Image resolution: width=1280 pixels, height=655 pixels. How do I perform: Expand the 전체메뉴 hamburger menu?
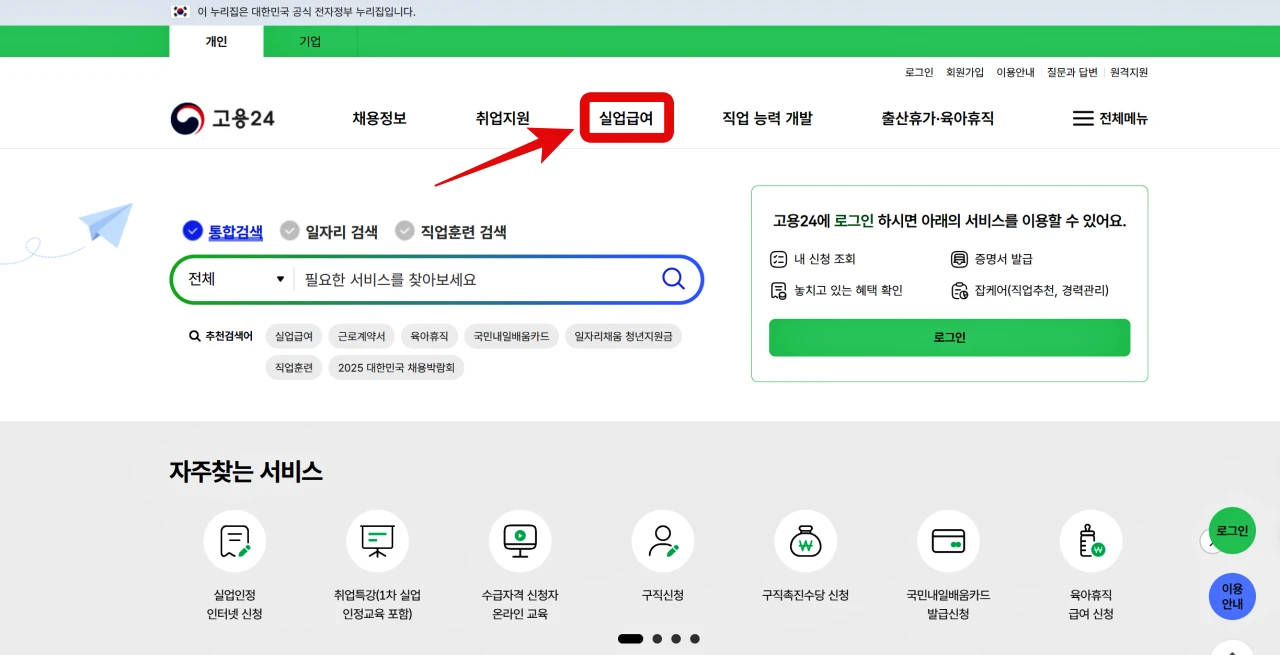[x=1113, y=117]
